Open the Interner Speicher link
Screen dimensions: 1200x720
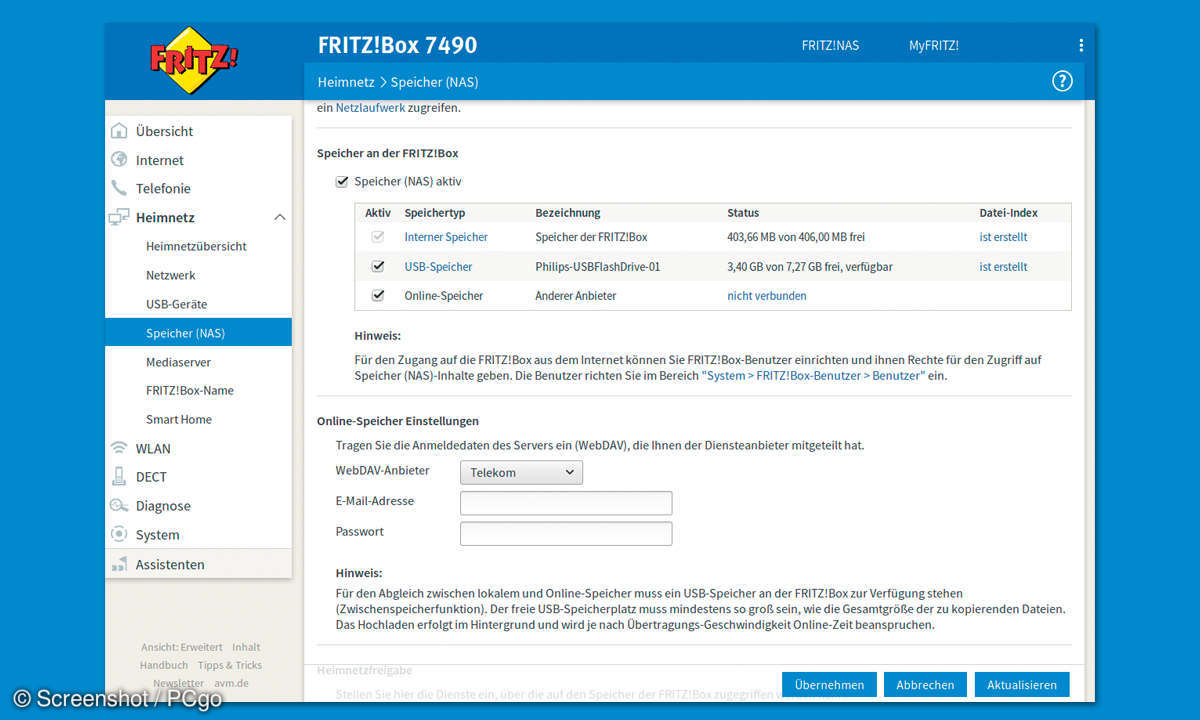446,237
